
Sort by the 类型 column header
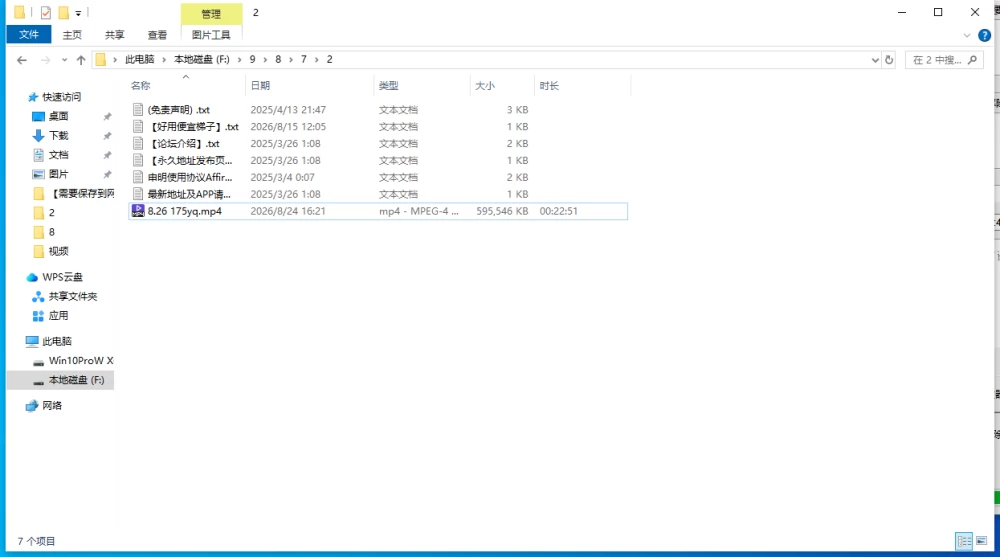point(388,85)
